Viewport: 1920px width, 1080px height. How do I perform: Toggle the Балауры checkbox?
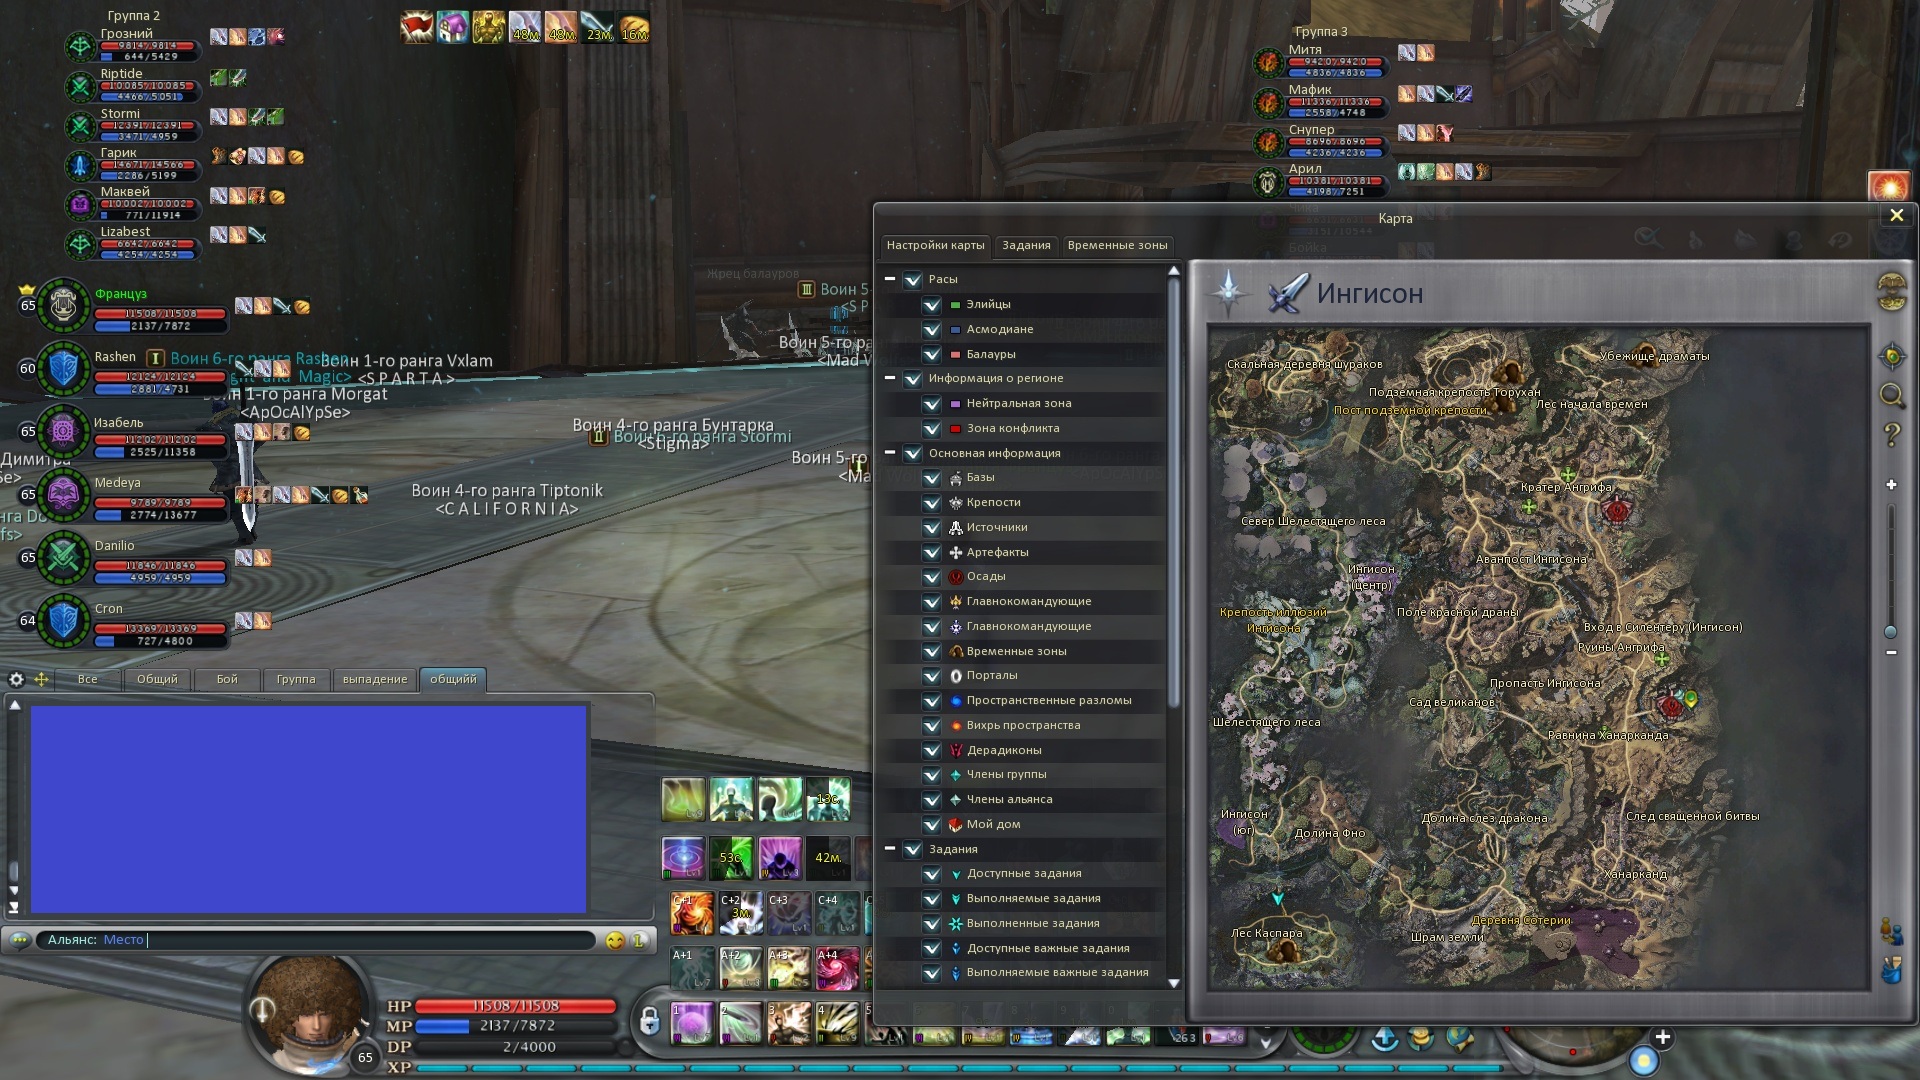(x=931, y=355)
